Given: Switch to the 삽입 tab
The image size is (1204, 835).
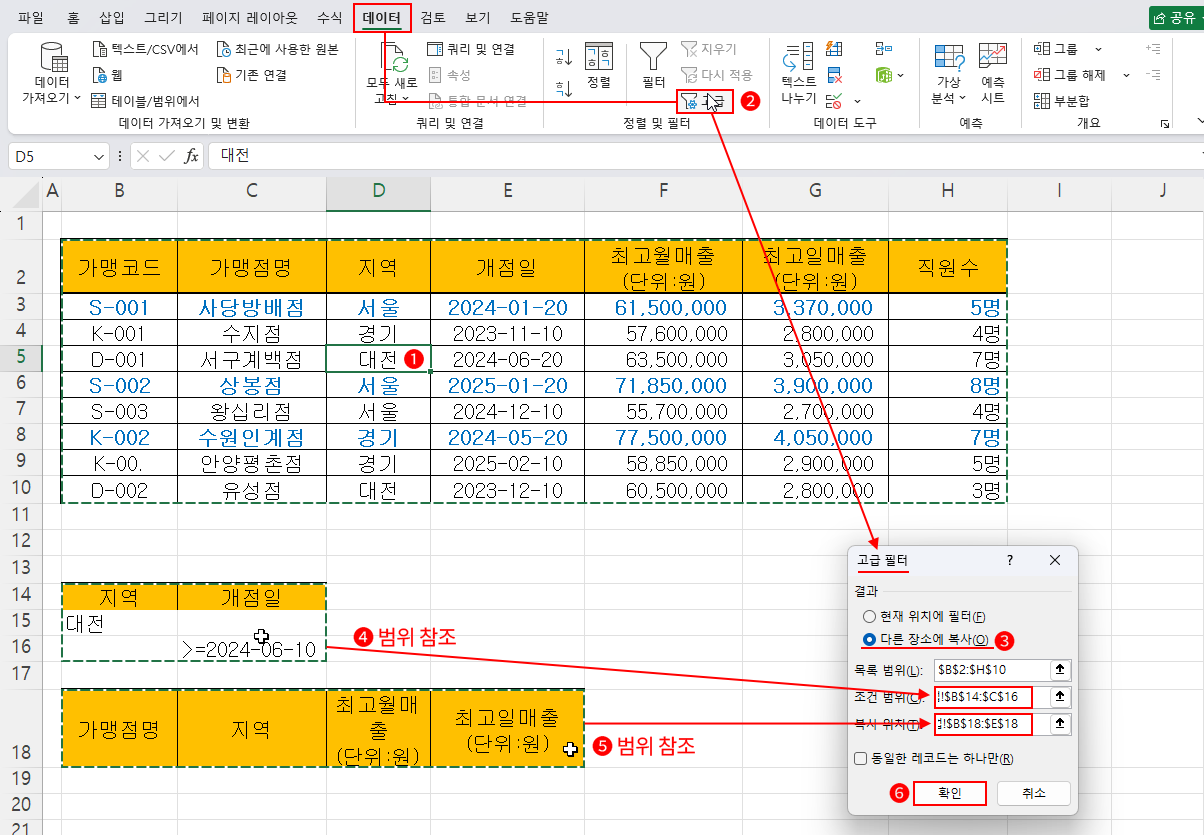Looking at the screenshot, I should (x=113, y=17).
